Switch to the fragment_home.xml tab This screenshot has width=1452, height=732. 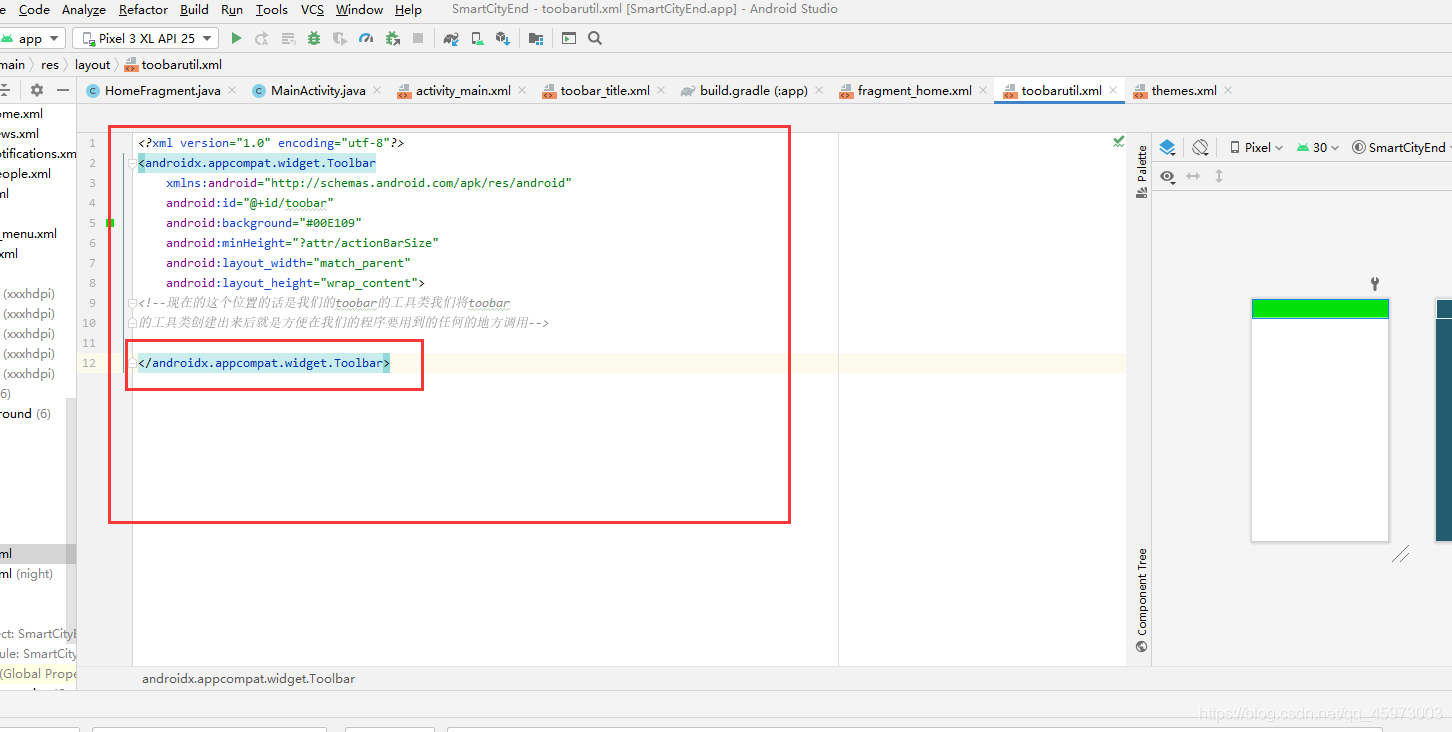pyautogui.click(x=913, y=90)
